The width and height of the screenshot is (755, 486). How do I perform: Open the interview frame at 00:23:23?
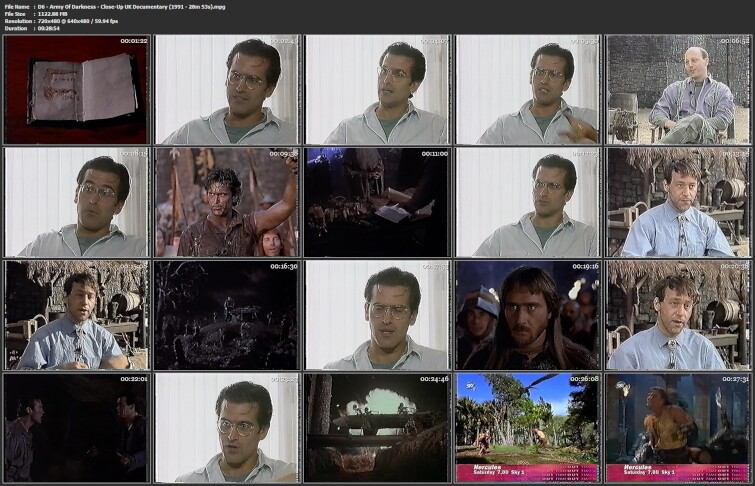(227, 428)
